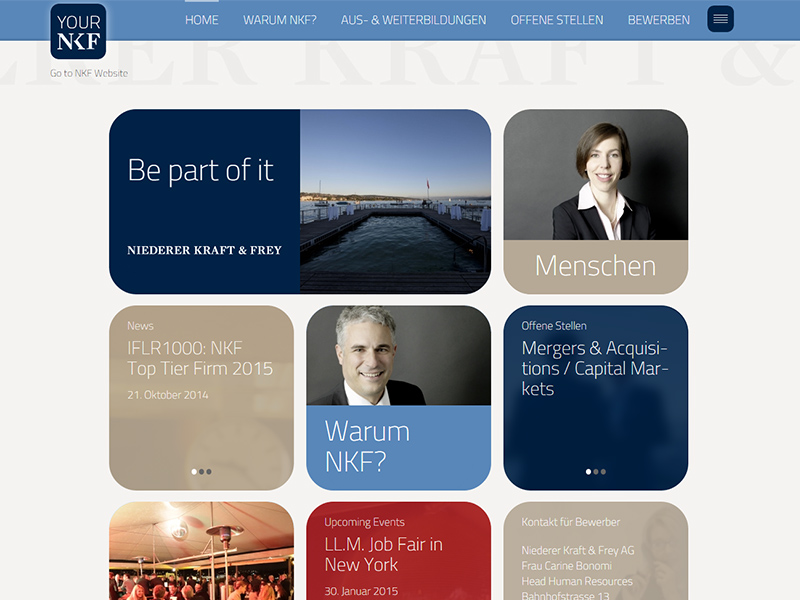Click the Menschen tile with woman's portrait
Image resolution: width=800 pixels, height=600 pixels.
tap(595, 200)
